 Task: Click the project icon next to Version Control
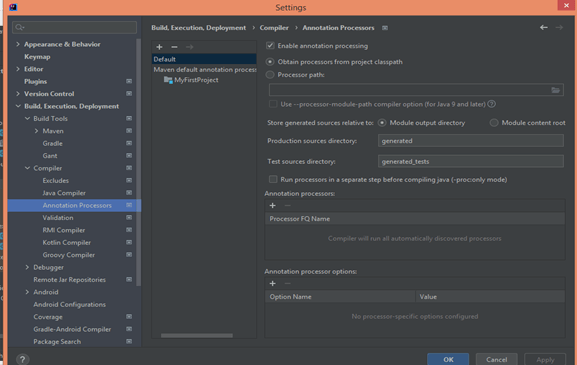129,93
